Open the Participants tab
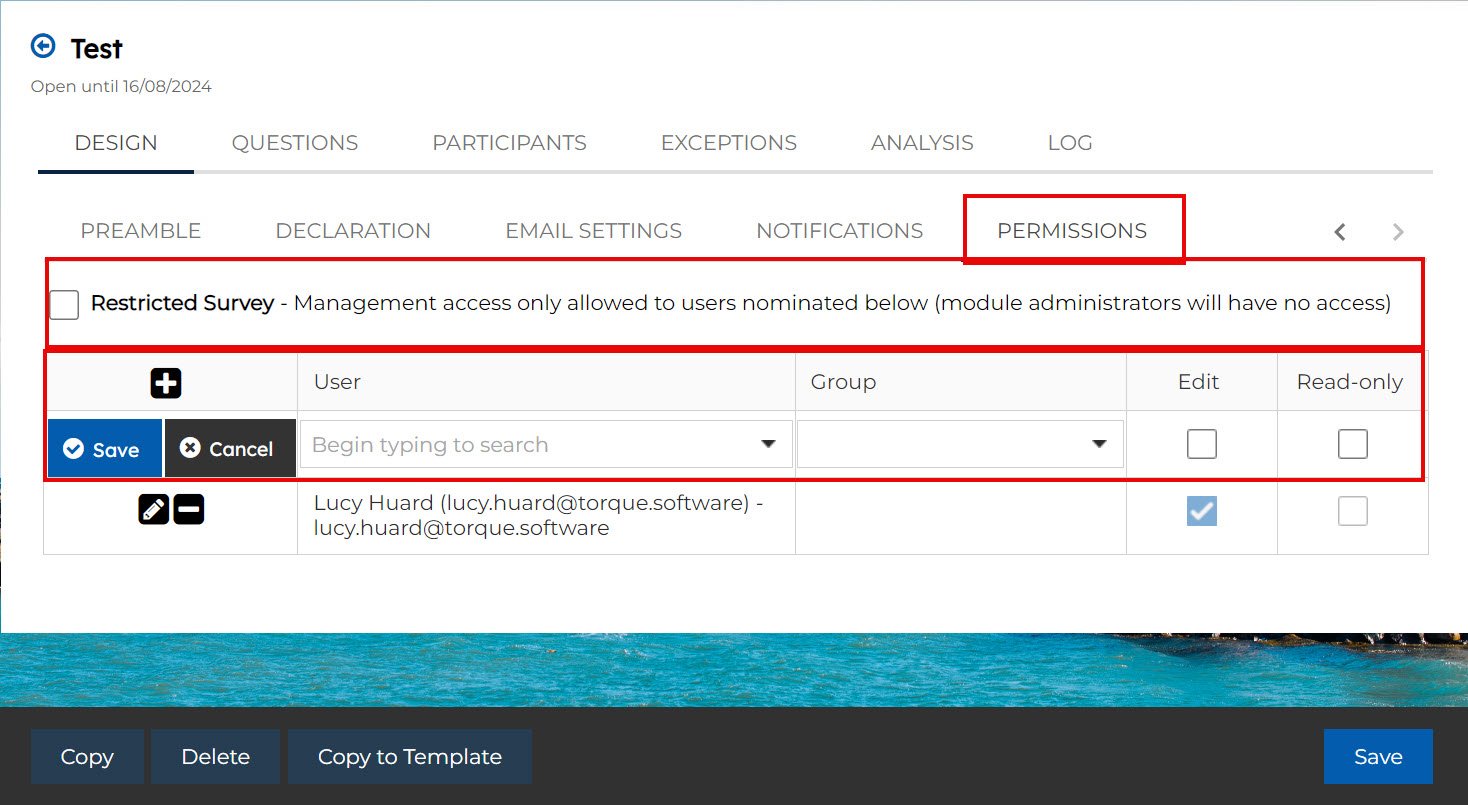Viewport: 1468px width, 805px height. [509, 143]
